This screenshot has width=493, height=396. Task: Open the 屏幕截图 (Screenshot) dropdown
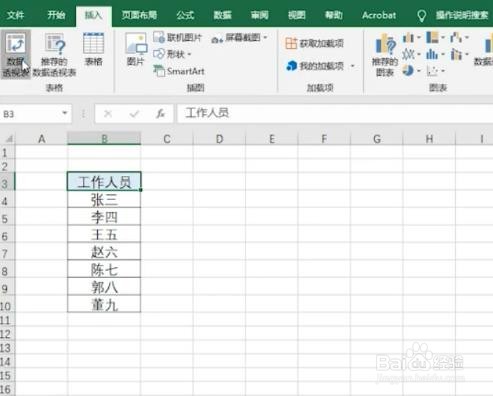point(239,38)
